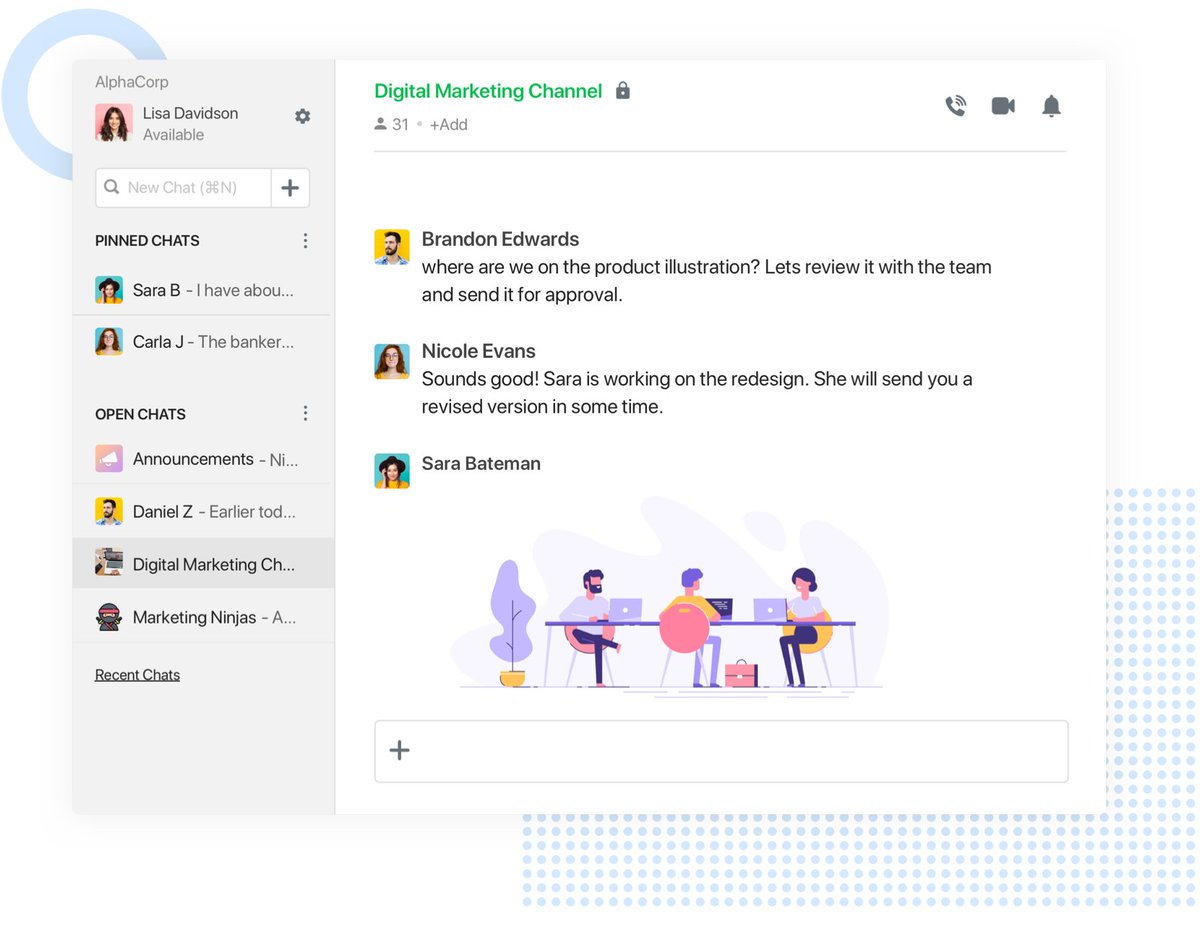Open Daniel Z chat
1200x940 pixels.
[203, 511]
